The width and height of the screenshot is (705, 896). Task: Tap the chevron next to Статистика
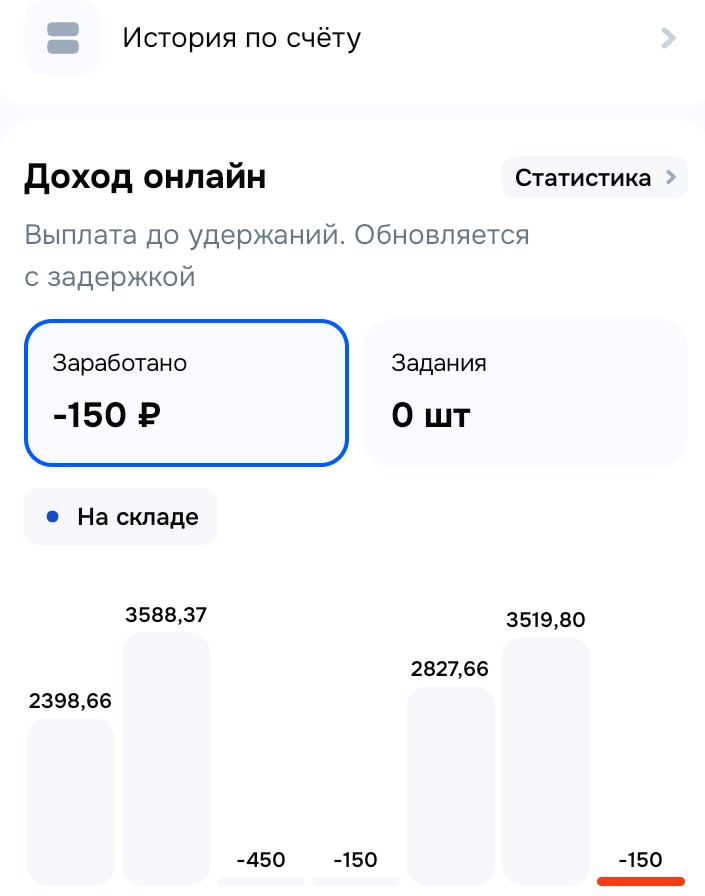[671, 178]
